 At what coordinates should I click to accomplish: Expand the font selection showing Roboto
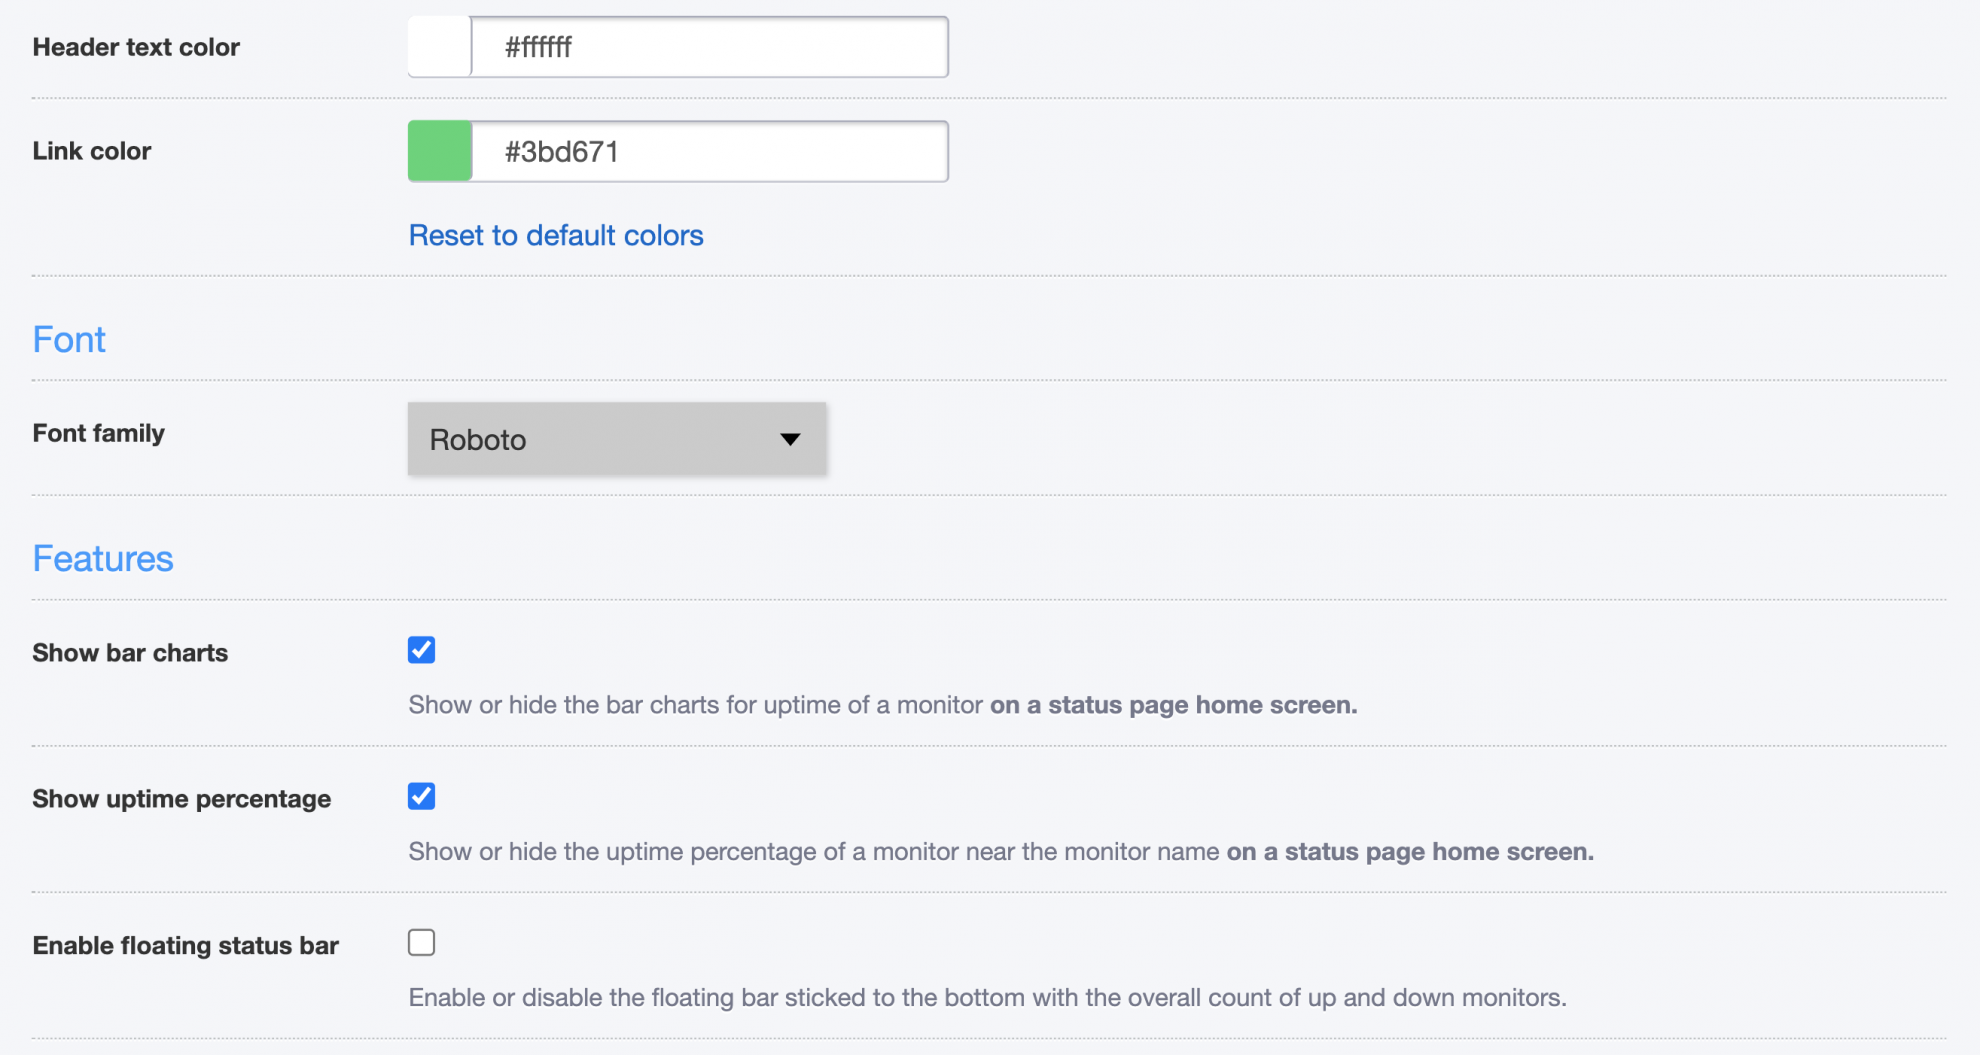click(616, 438)
